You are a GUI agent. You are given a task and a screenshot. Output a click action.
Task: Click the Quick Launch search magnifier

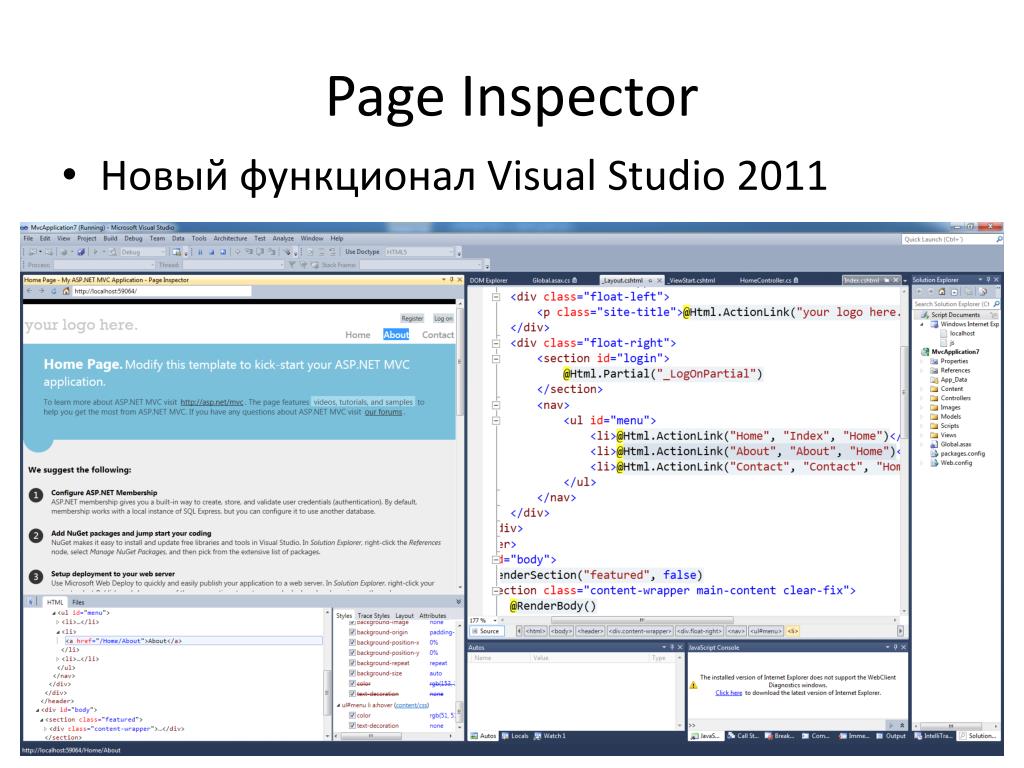click(999, 240)
